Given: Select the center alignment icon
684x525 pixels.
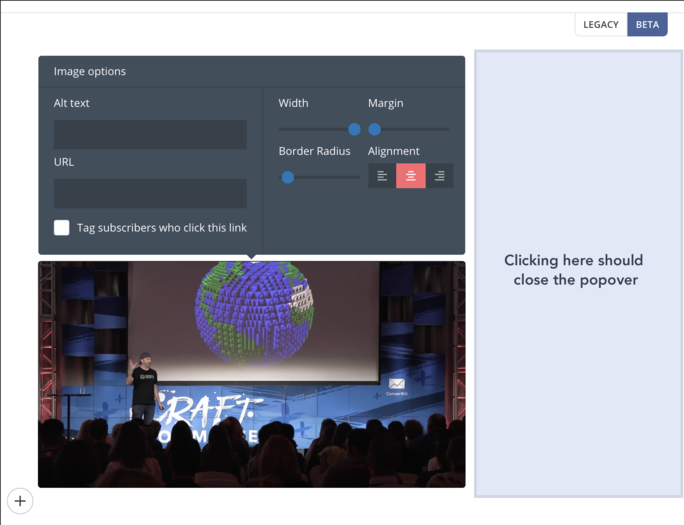Looking at the screenshot, I should 411,176.
